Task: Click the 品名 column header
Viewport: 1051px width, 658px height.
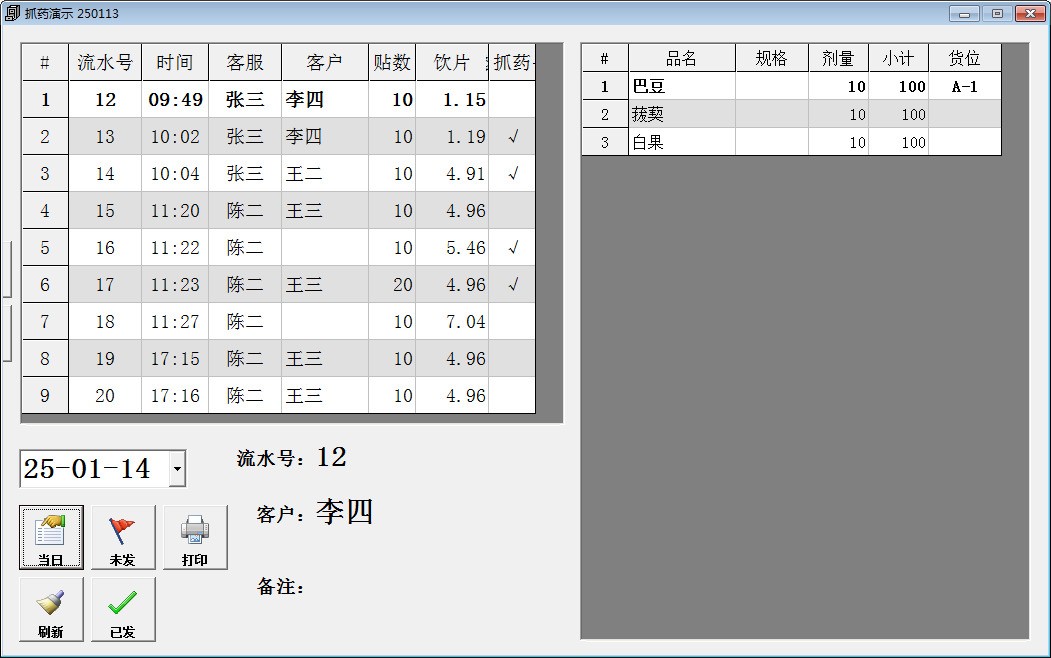Action: pyautogui.click(x=681, y=58)
